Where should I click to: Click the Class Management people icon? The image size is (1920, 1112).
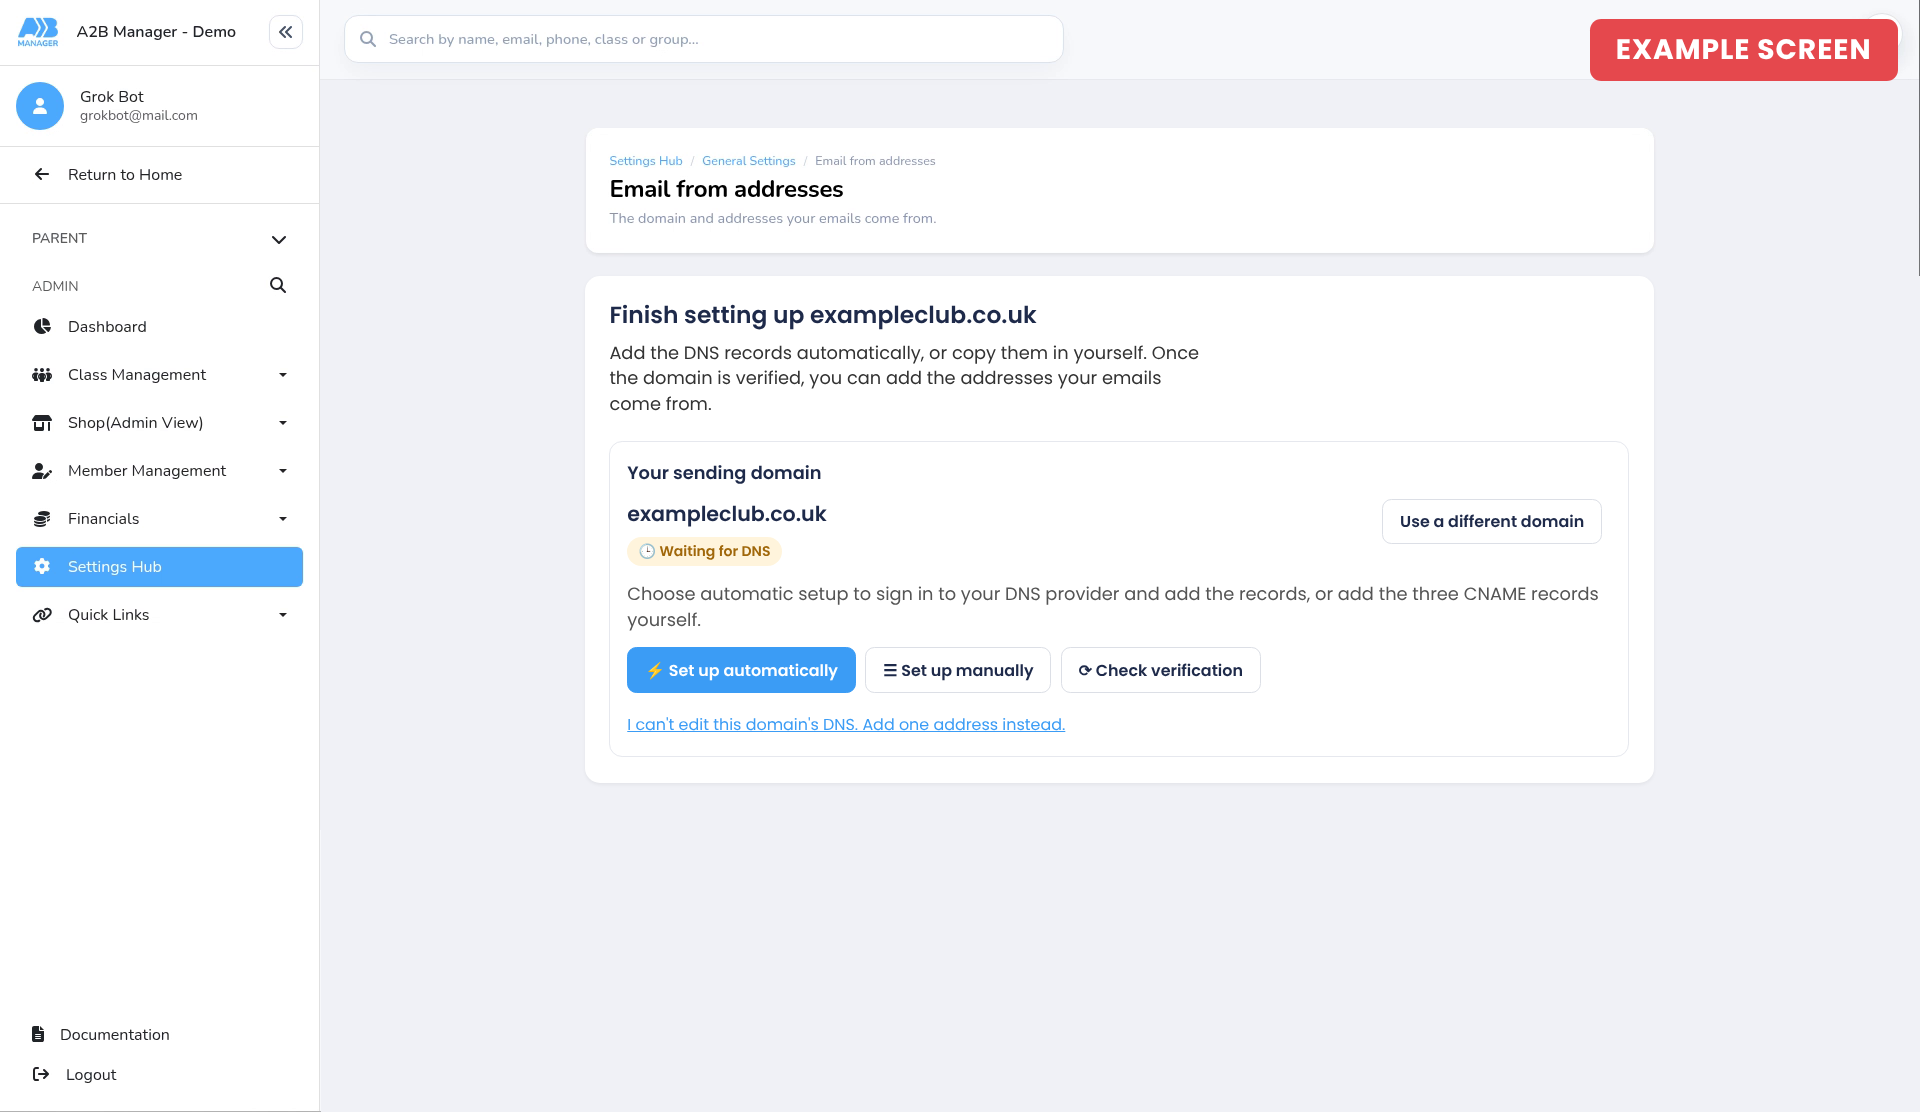pos(42,375)
